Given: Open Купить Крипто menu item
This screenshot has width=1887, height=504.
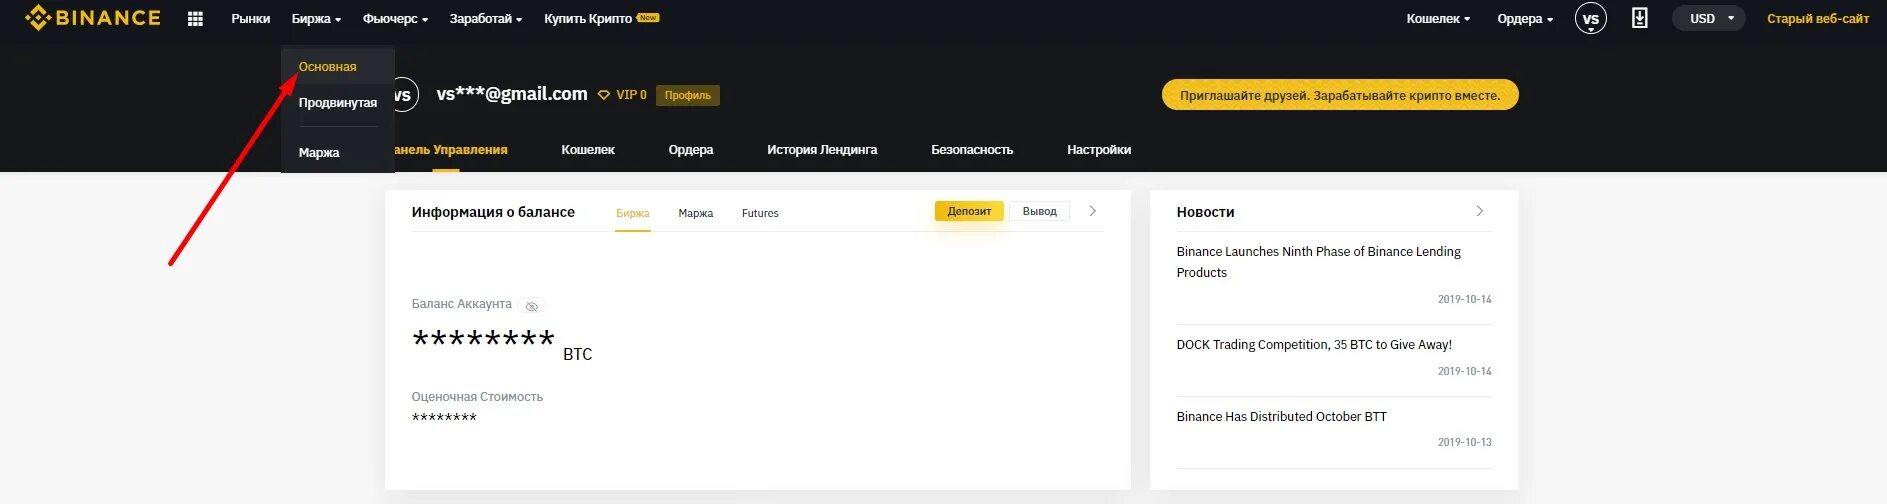Looking at the screenshot, I should click(601, 18).
